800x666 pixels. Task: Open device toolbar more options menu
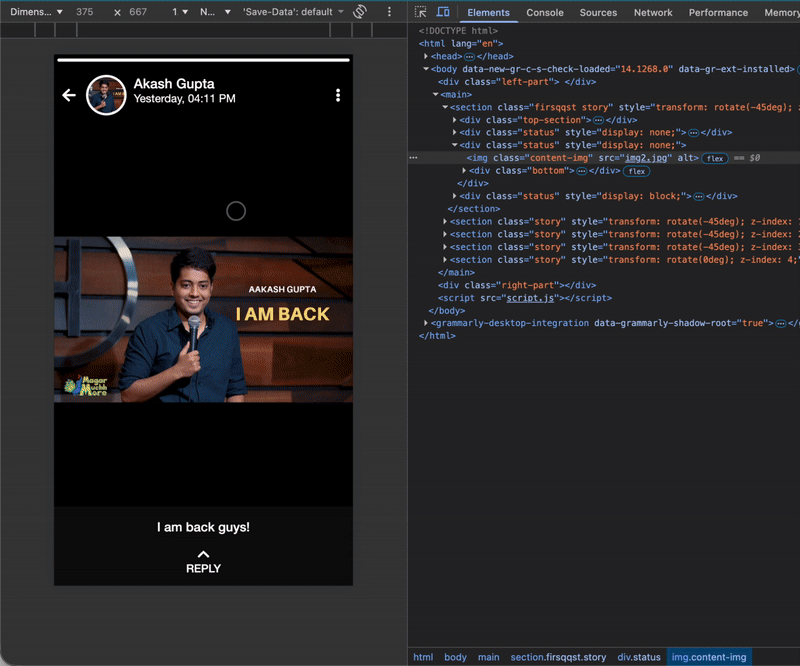(390, 12)
